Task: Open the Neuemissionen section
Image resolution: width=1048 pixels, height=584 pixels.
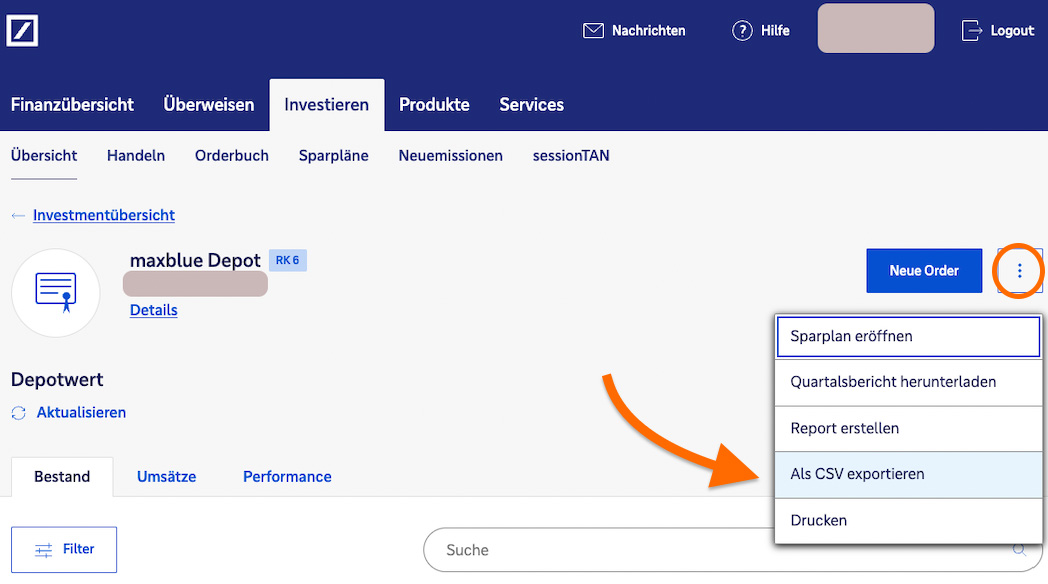Action: (x=450, y=156)
